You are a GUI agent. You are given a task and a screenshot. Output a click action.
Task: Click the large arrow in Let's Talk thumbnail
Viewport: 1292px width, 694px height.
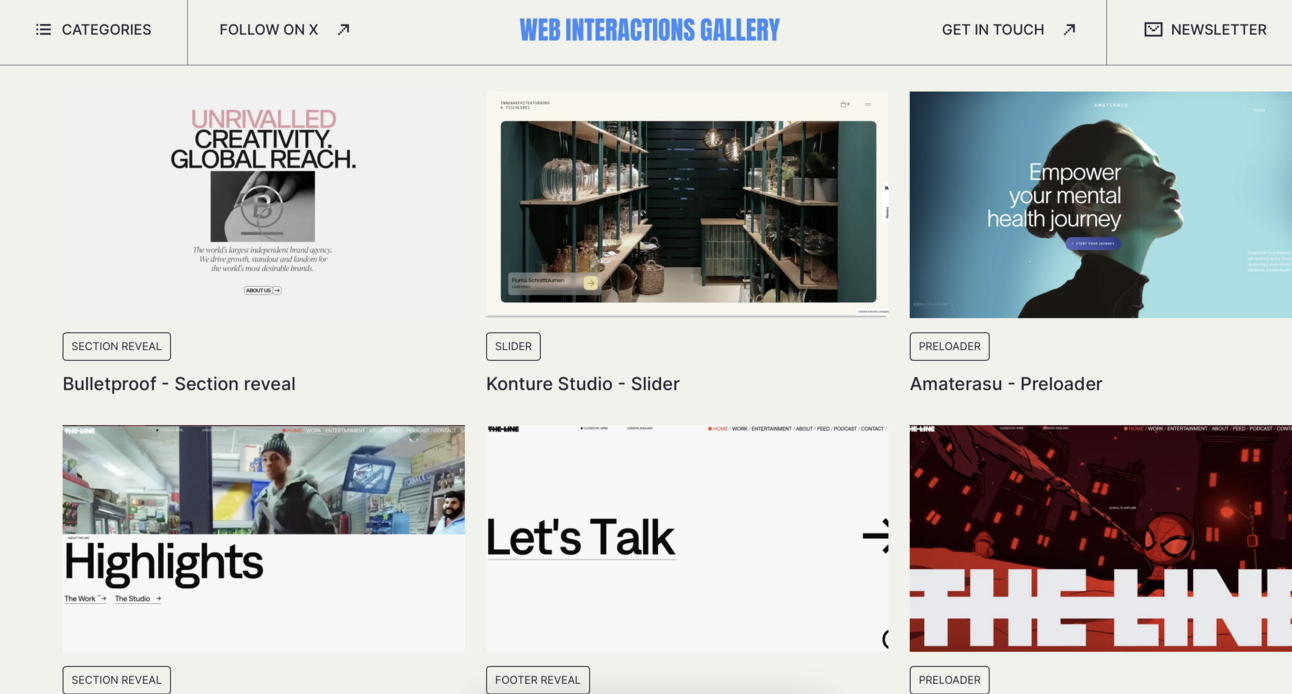(876, 537)
